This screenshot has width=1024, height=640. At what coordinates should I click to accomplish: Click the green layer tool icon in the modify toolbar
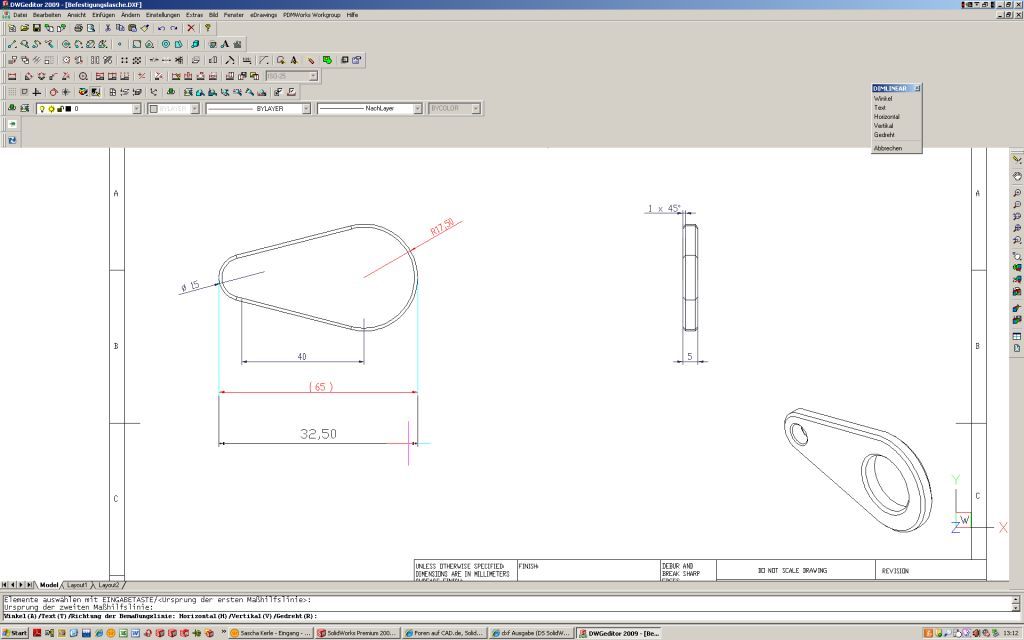pos(327,60)
